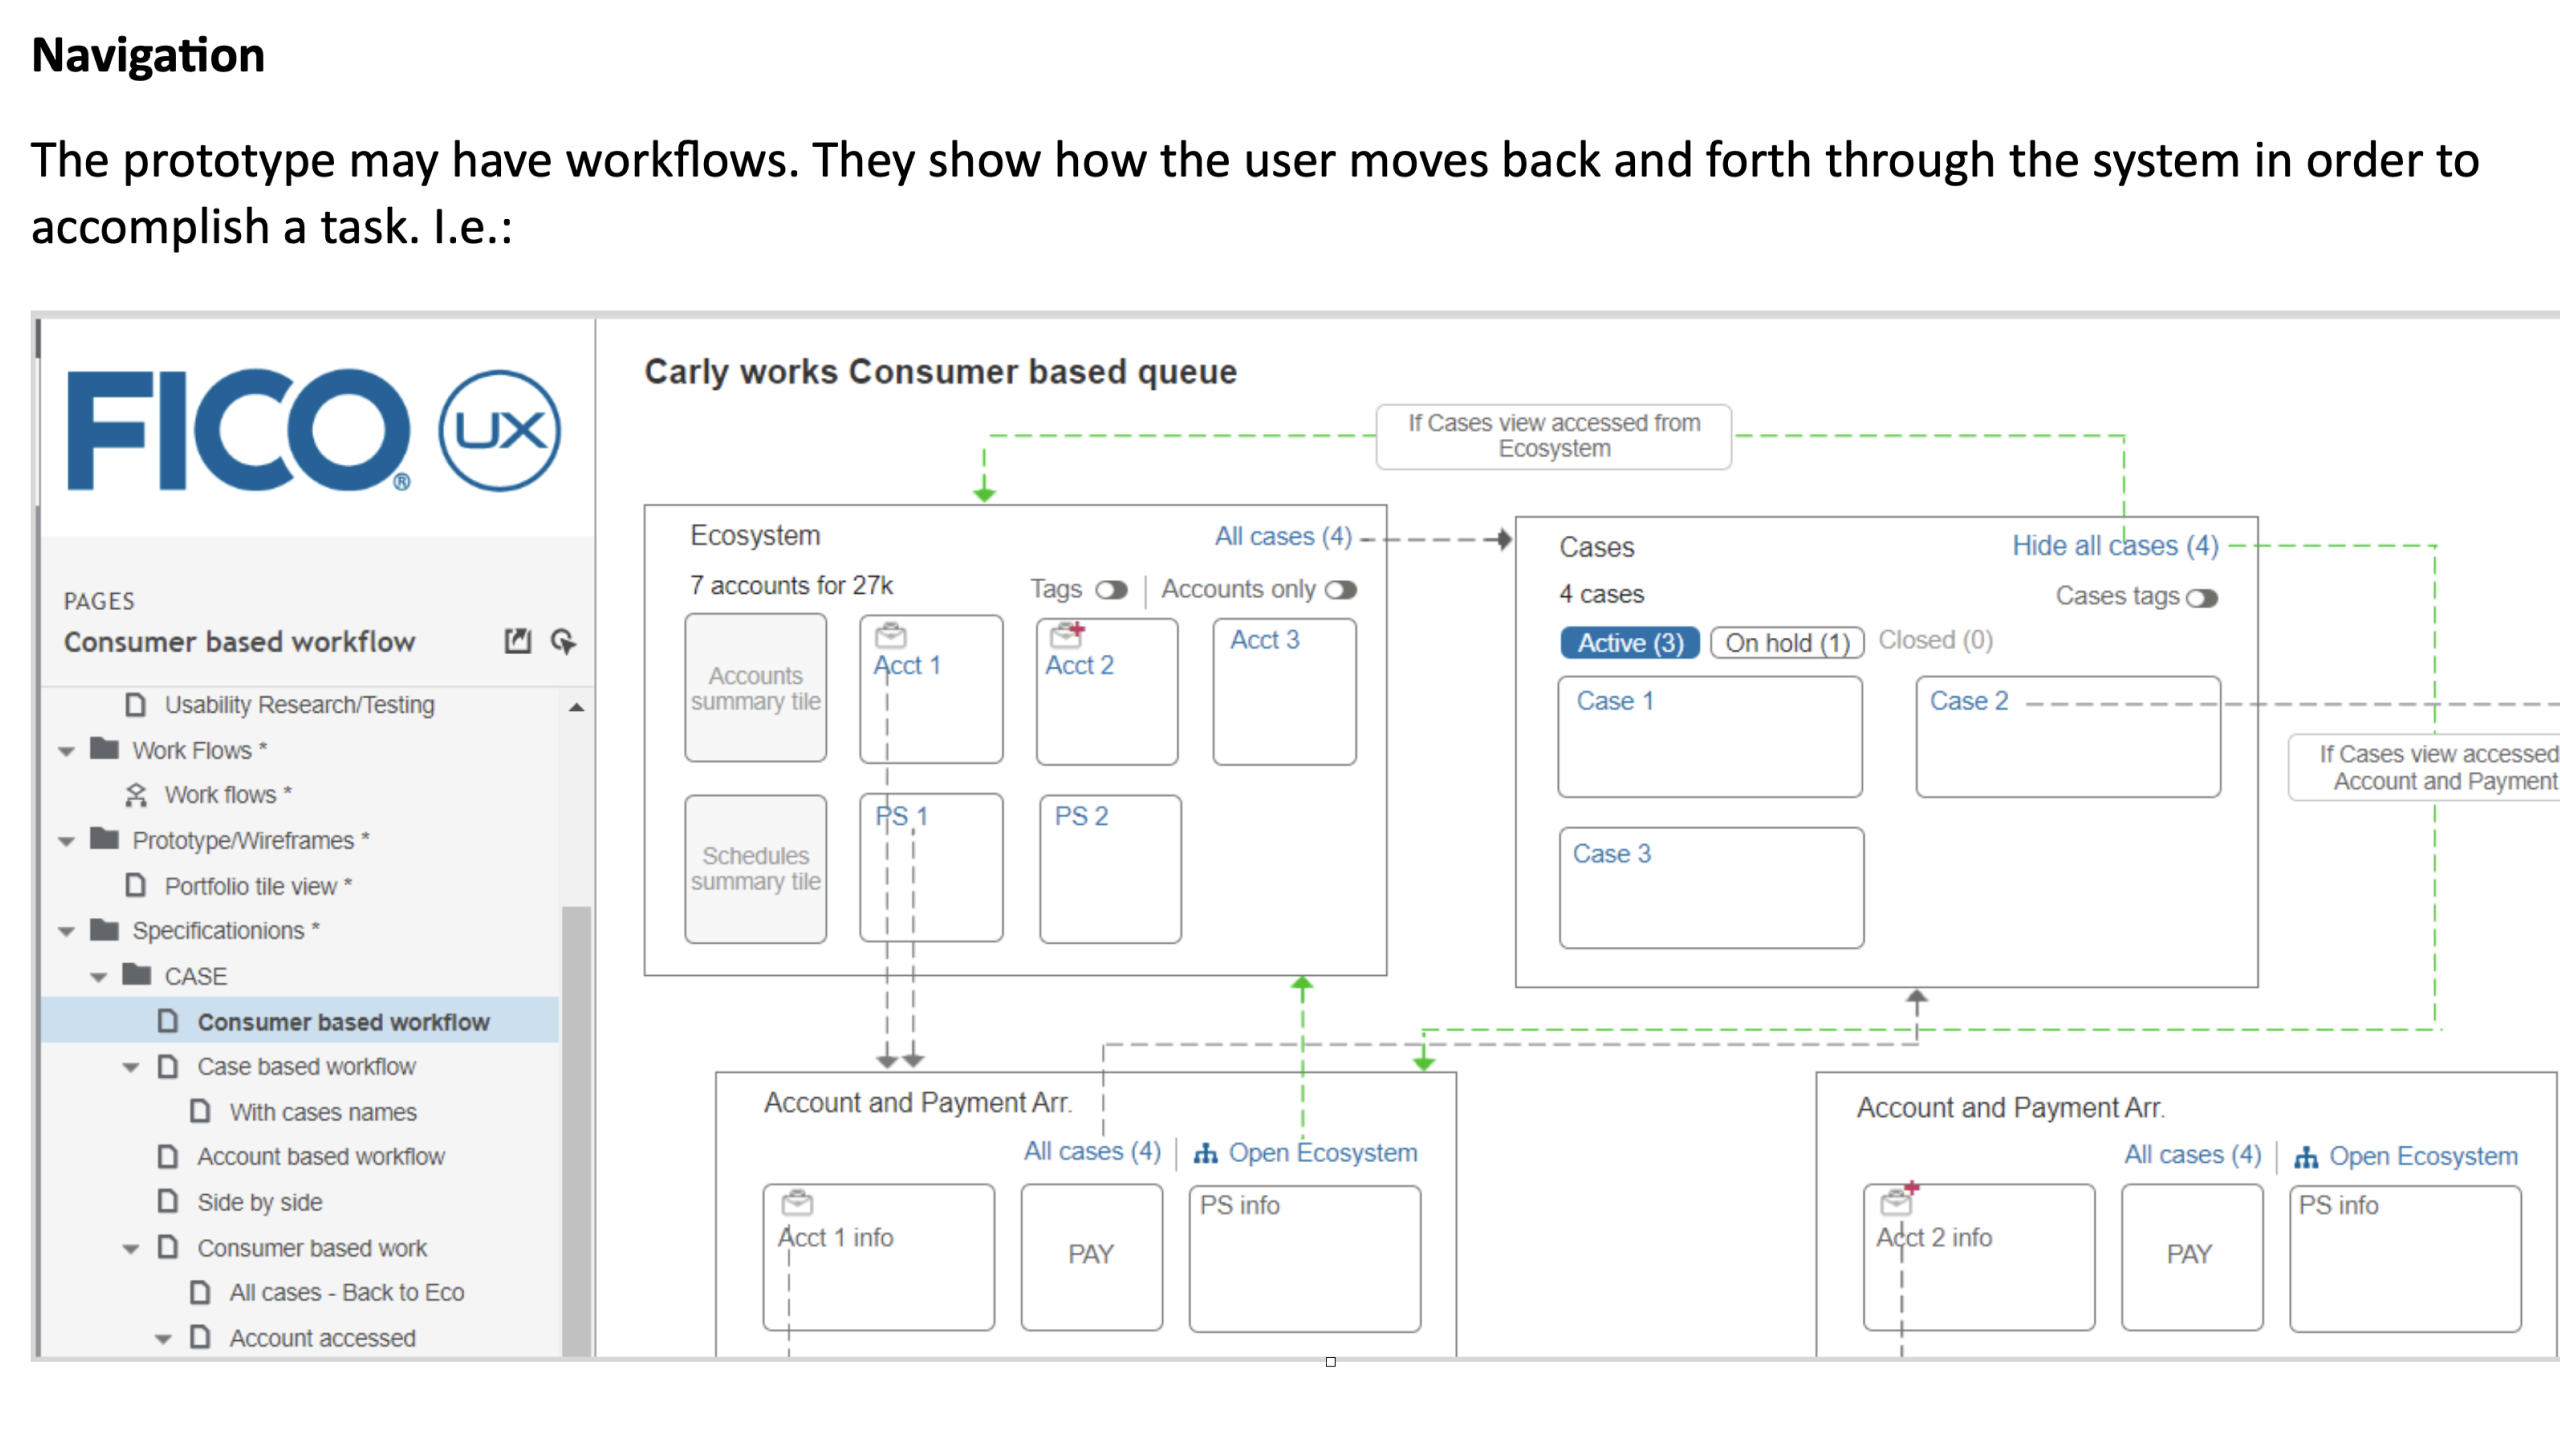Click the pages list scrollbar up arrow
Screen dimensions: 2560x1440
tap(576, 707)
